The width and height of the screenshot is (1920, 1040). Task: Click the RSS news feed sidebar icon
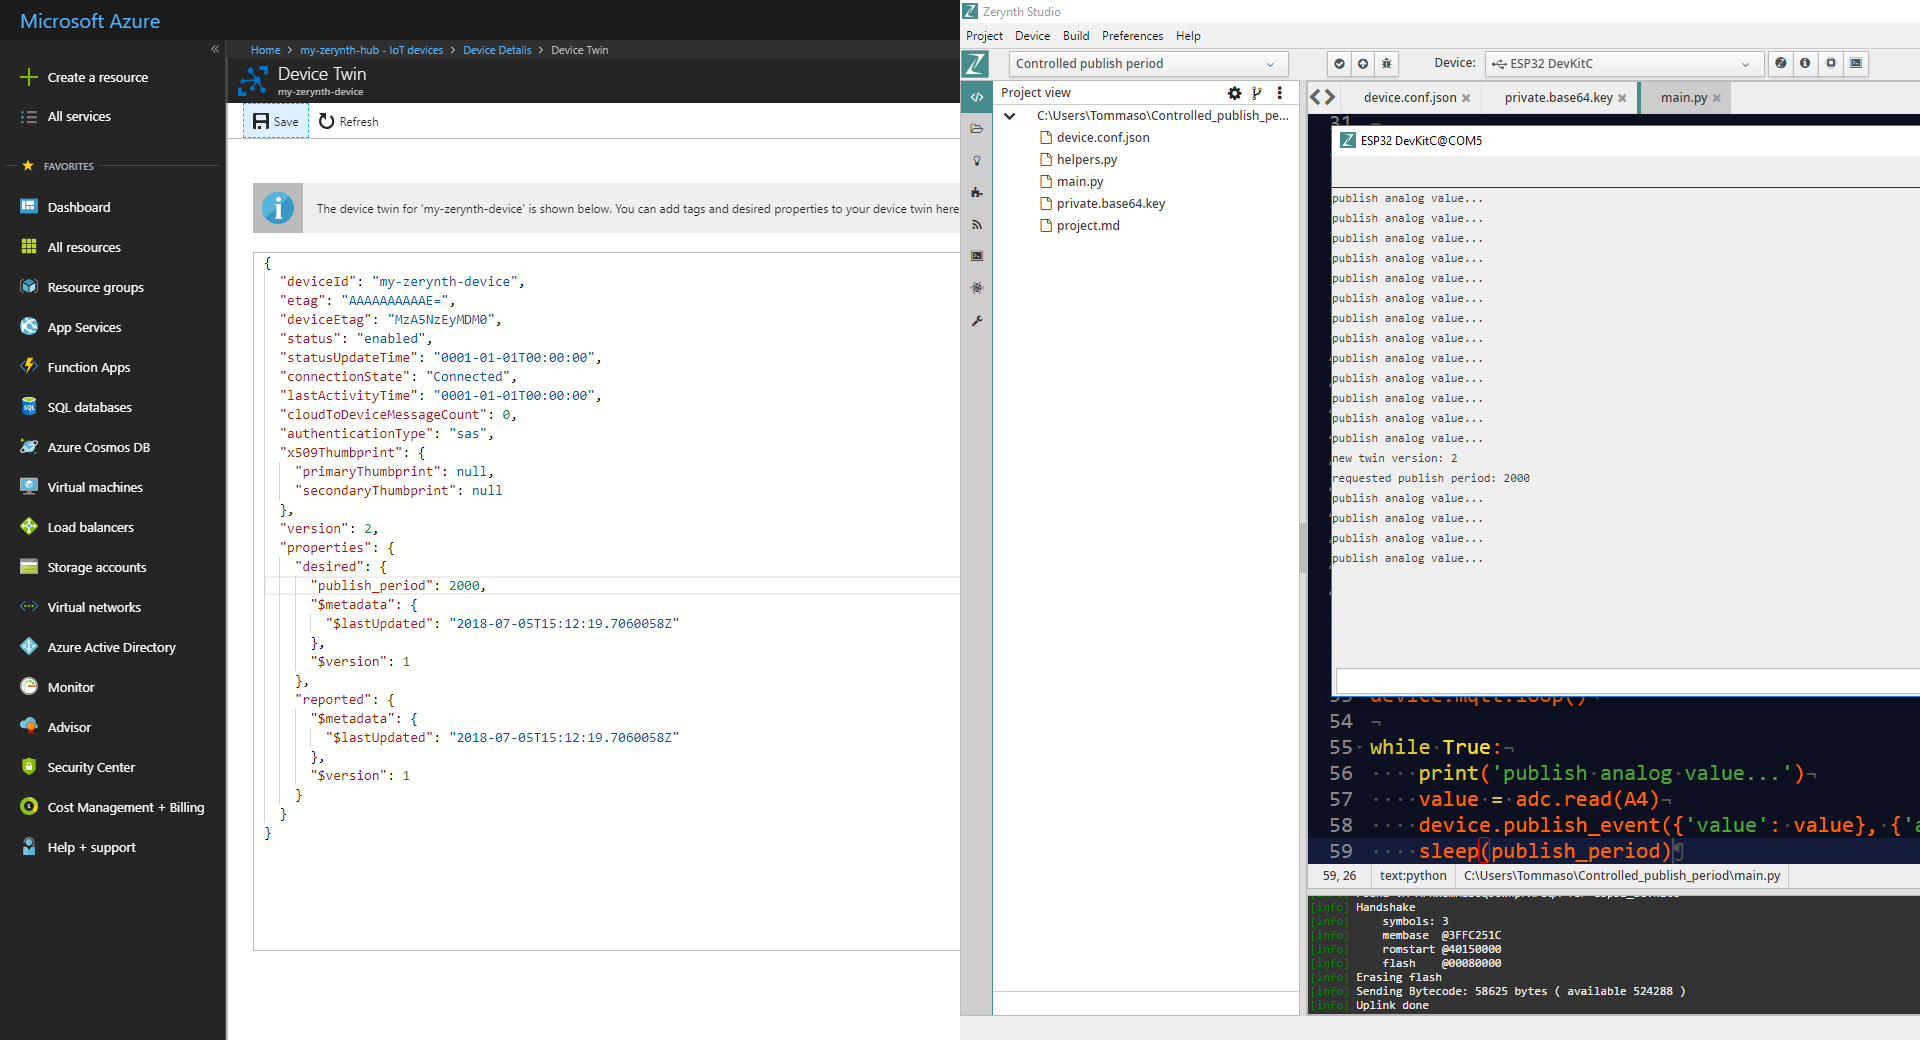(976, 225)
